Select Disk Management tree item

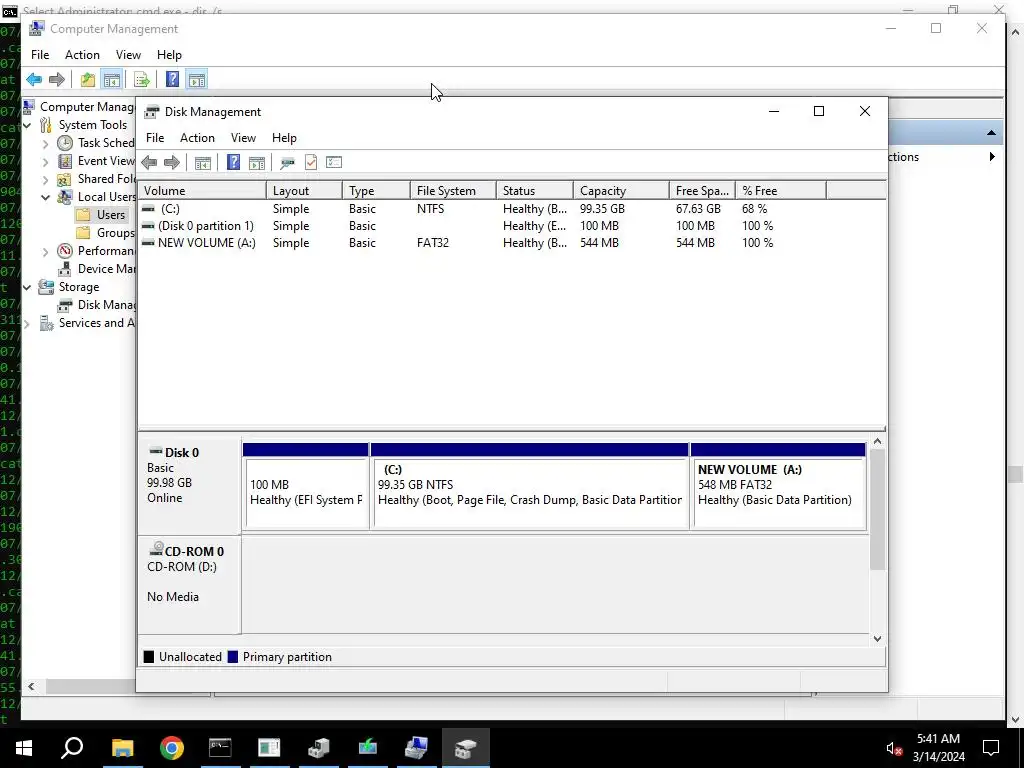[x=96, y=305]
